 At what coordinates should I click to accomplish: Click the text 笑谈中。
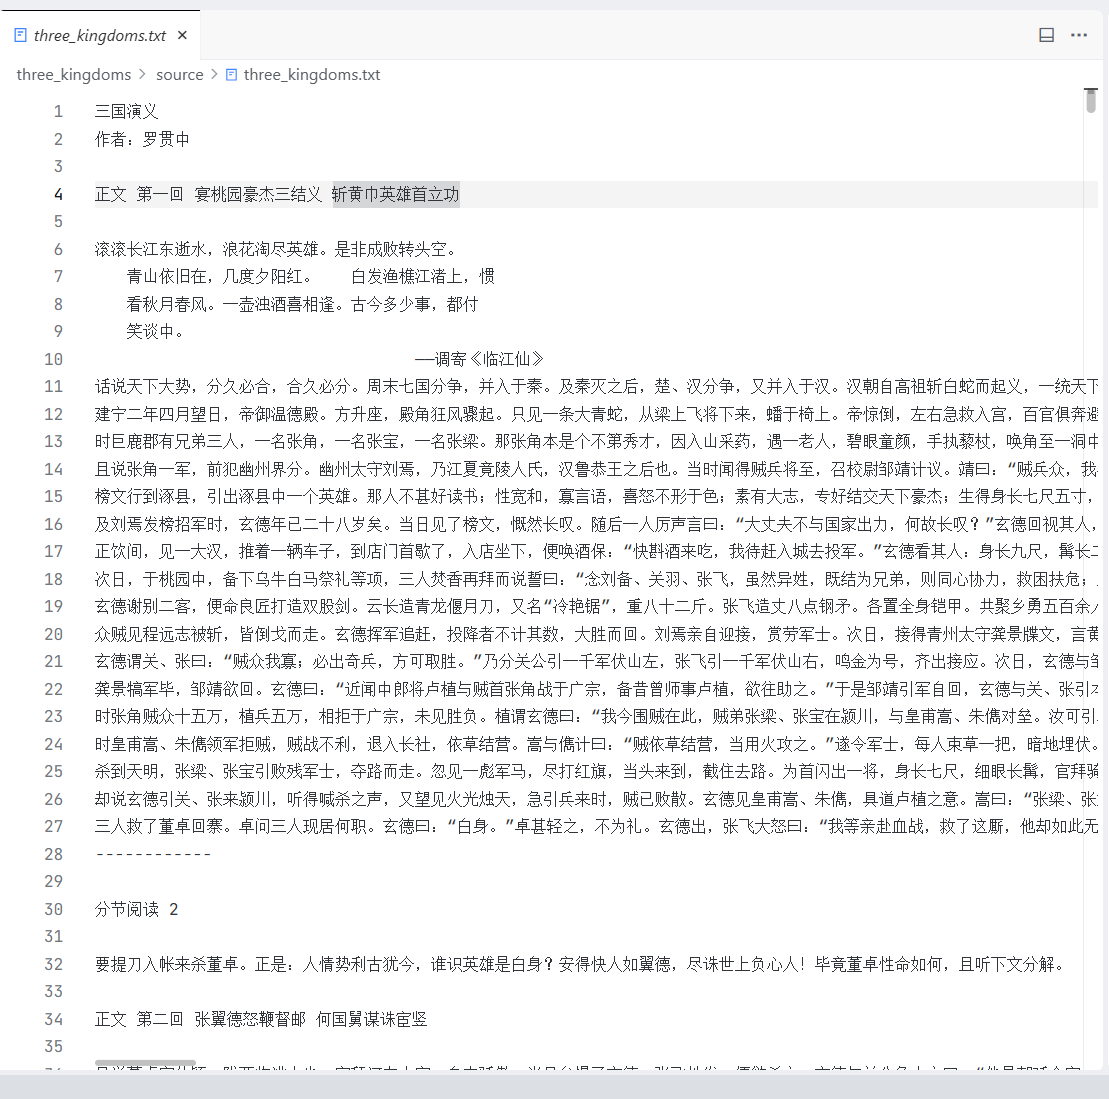[x=156, y=331]
